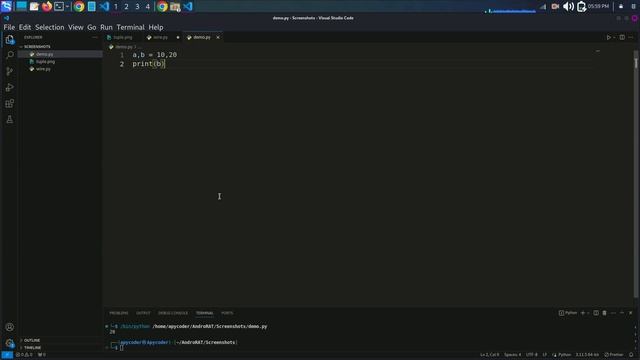Viewport: 640px width, 360px height.
Task: Open the View menu
Action: tap(76, 27)
